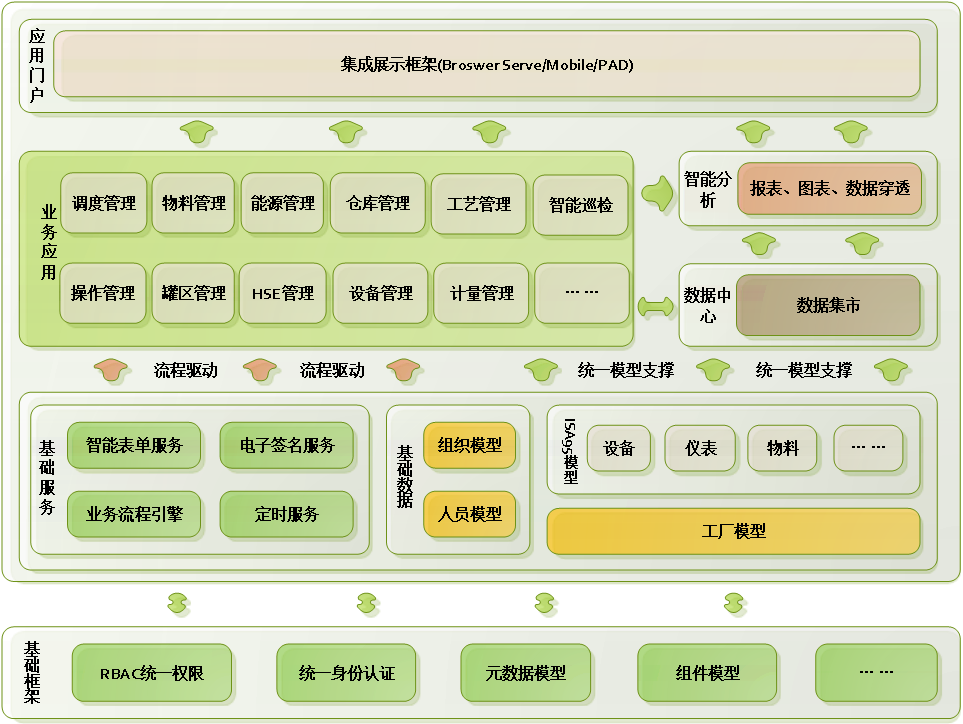Click the orange arrow between the 流程驱动 labels
963x724 pixels.
[260, 370]
